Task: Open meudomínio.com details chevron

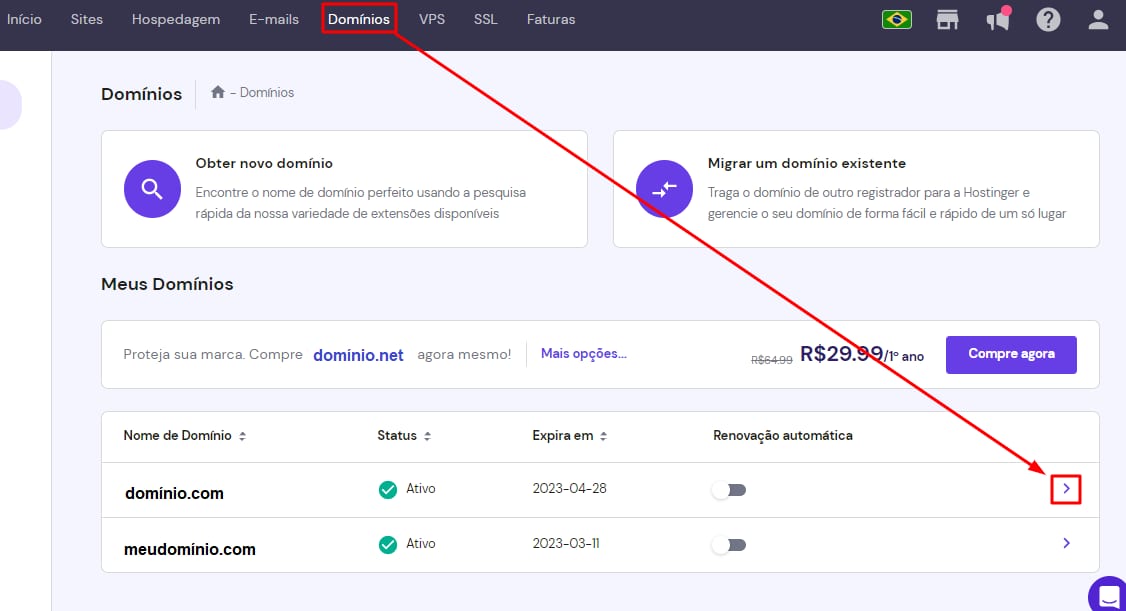Action: coord(1066,543)
